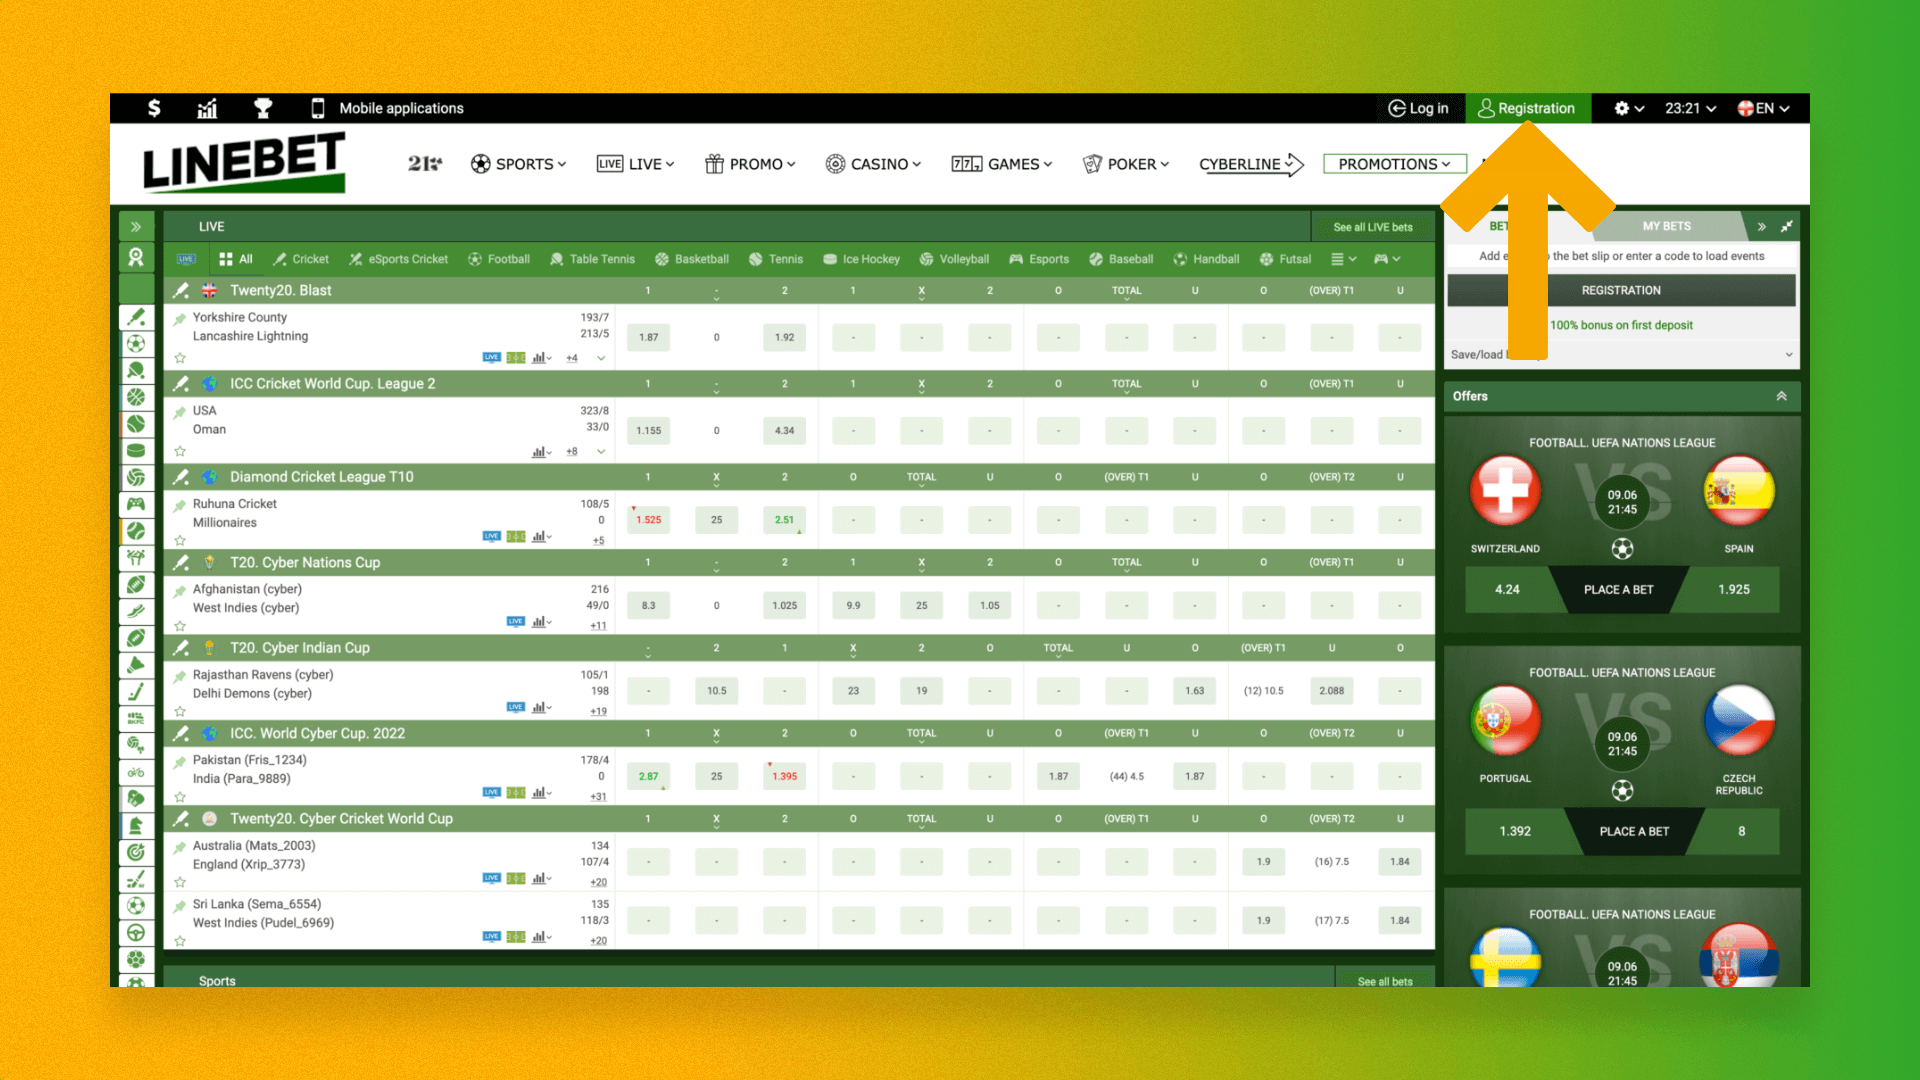
Task: Click REGISTRATION button in bet slip
Action: [1621, 290]
